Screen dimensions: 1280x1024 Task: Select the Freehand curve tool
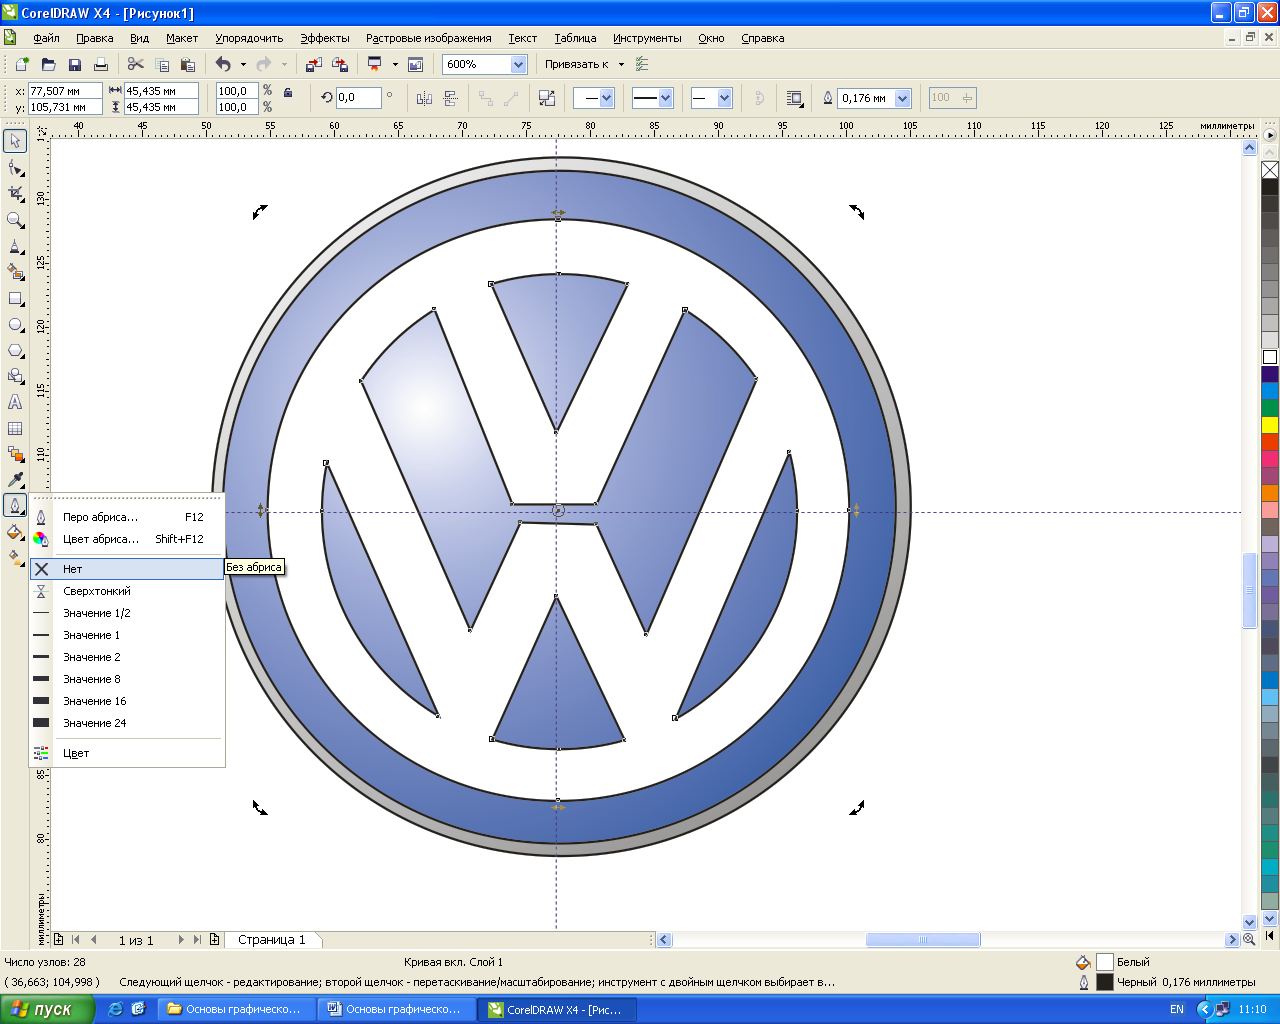pyautogui.click(x=15, y=245)
